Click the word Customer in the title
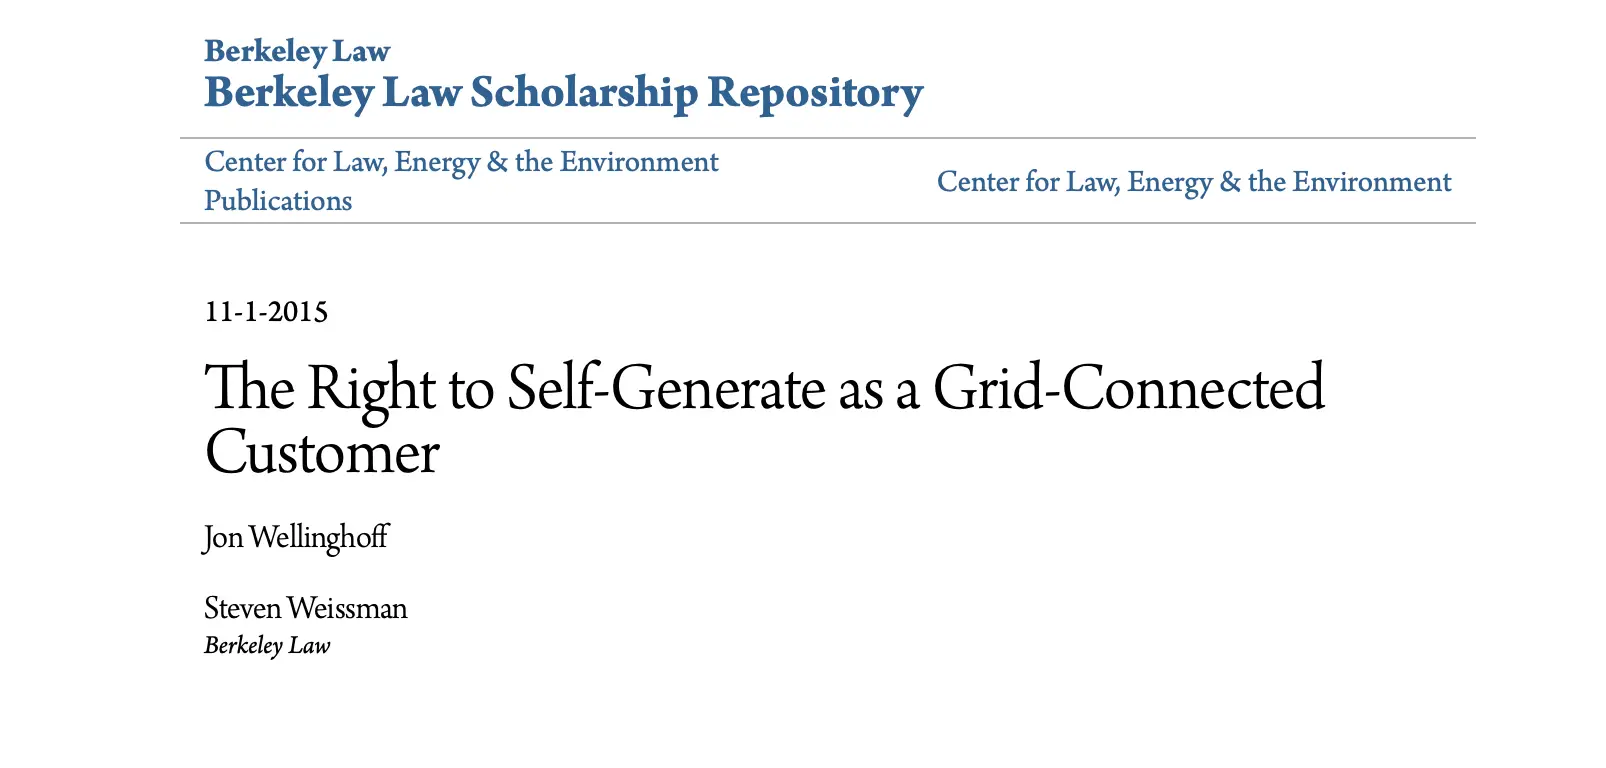The height and width of the screenshot is (768, 1606). click(x=322, y=453)
